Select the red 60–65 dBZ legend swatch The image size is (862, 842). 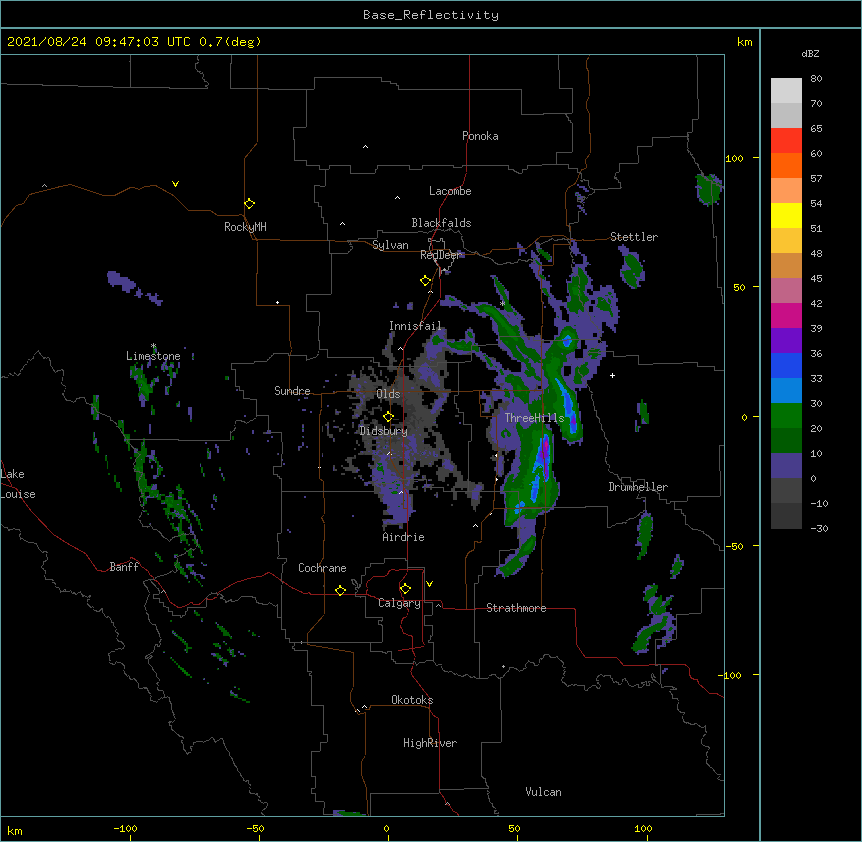(x=786, y=141)
